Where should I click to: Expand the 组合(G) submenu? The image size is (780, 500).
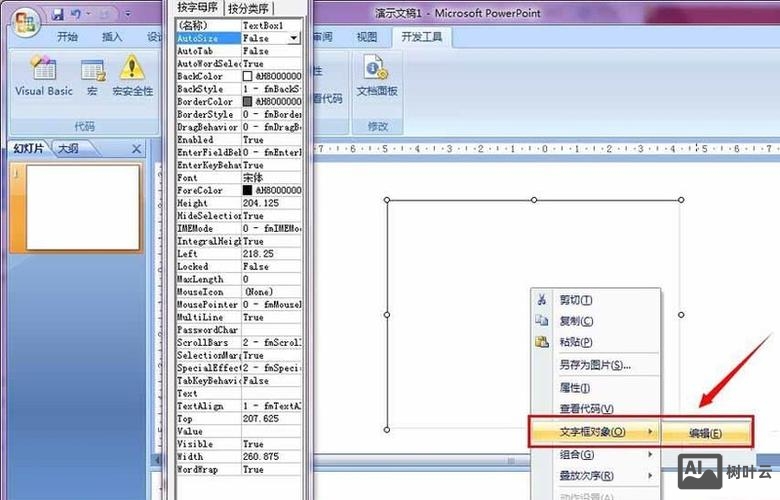590,454
